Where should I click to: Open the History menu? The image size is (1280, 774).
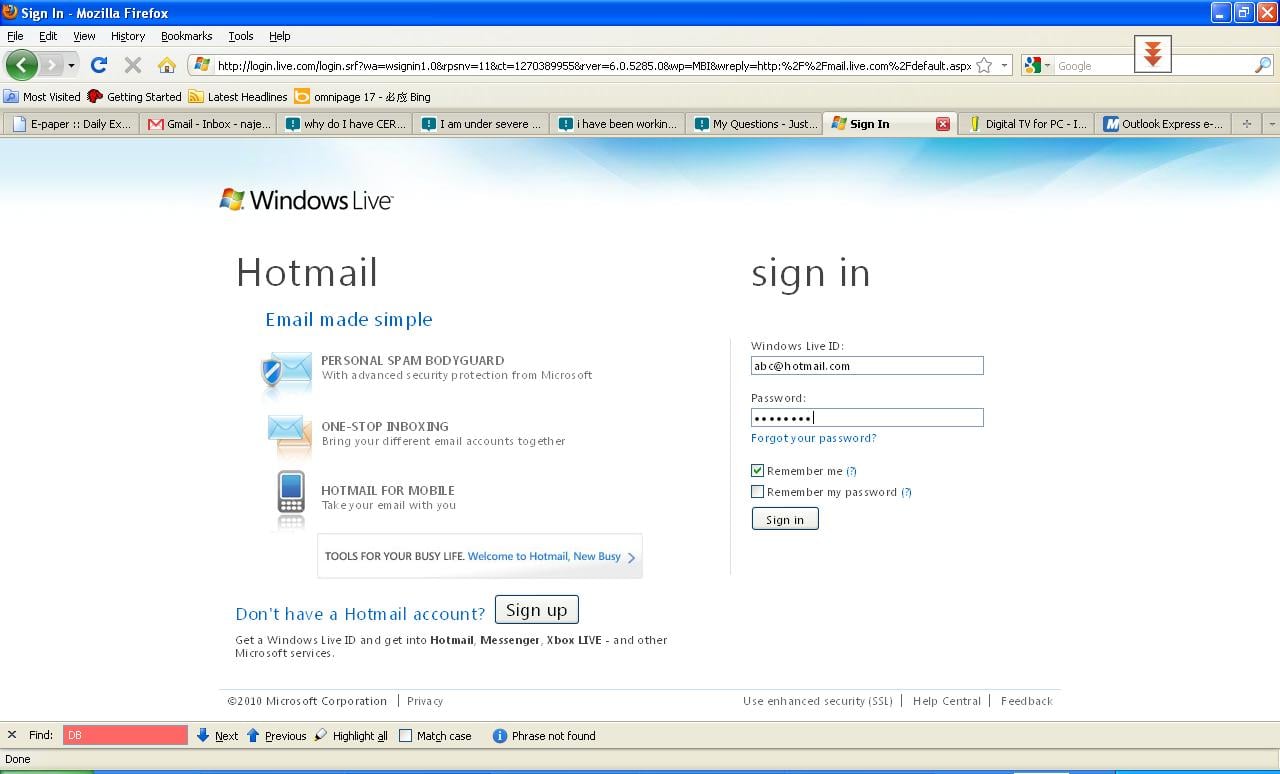128,36
